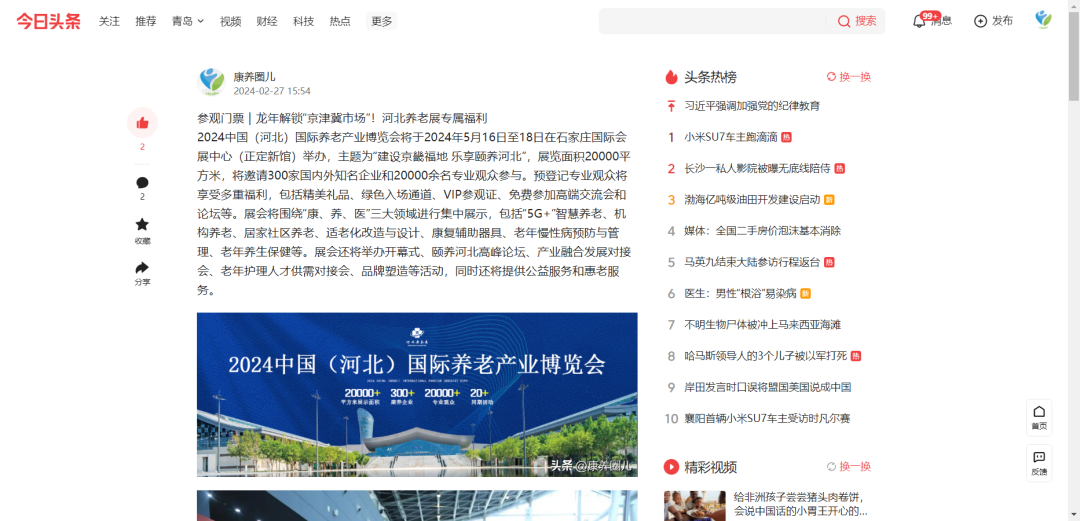Refresh hot list with 换一换
This screenshot has width=1080, height=521.
point(849,77)
